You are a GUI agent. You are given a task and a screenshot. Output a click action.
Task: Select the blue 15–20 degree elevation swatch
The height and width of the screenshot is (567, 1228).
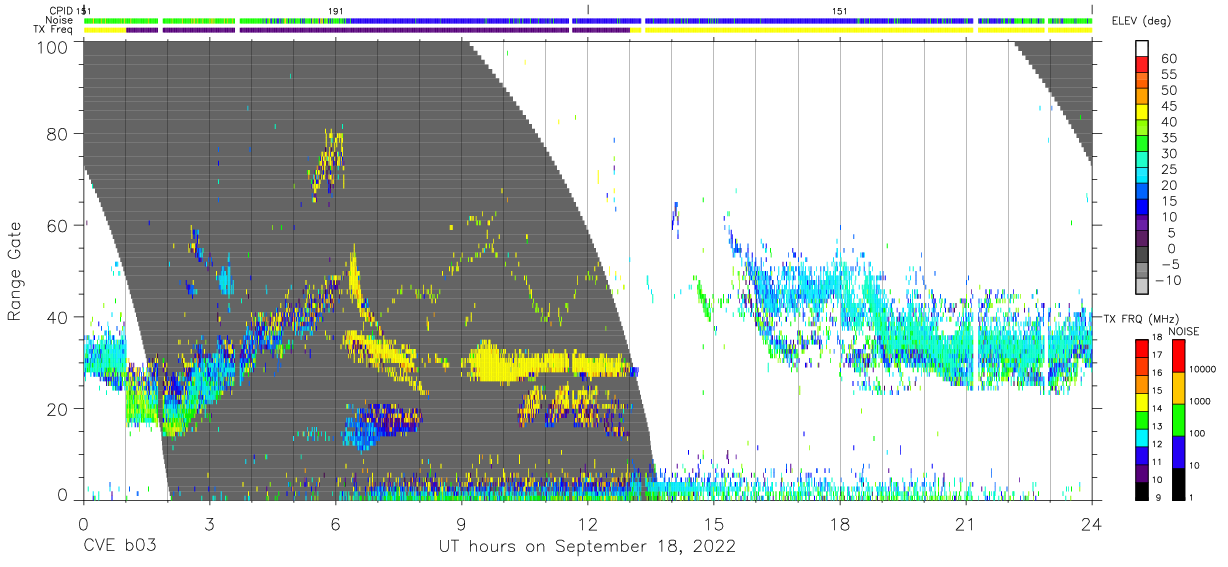coord(1142,193)
